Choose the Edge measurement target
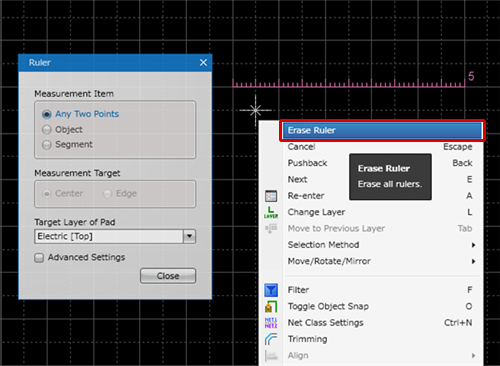The height and width of the screenshot is (366, 500). click(x=107, y=194)
